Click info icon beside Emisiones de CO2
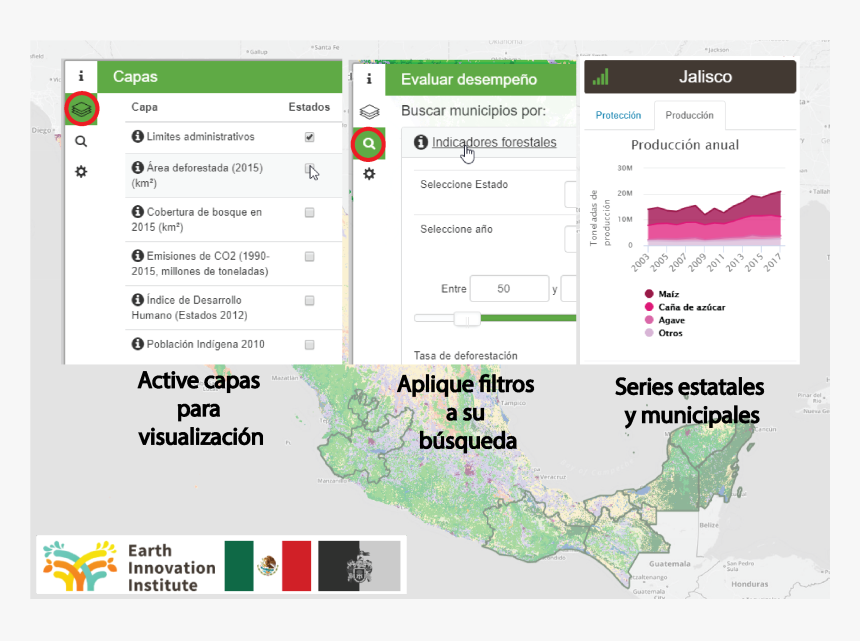 [x=138, y=256]
